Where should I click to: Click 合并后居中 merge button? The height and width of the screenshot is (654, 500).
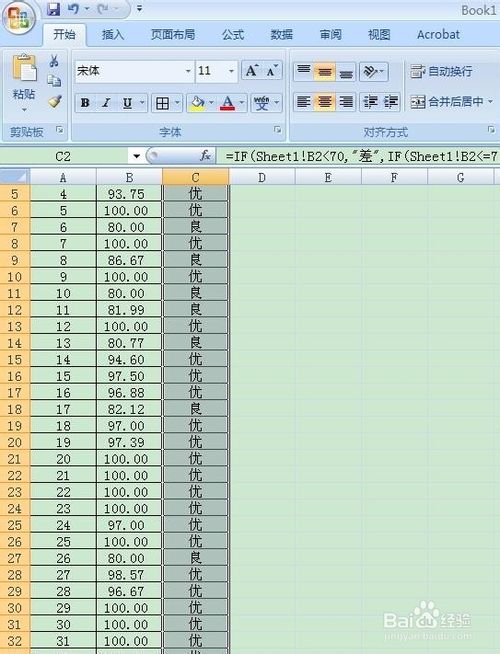446,102
